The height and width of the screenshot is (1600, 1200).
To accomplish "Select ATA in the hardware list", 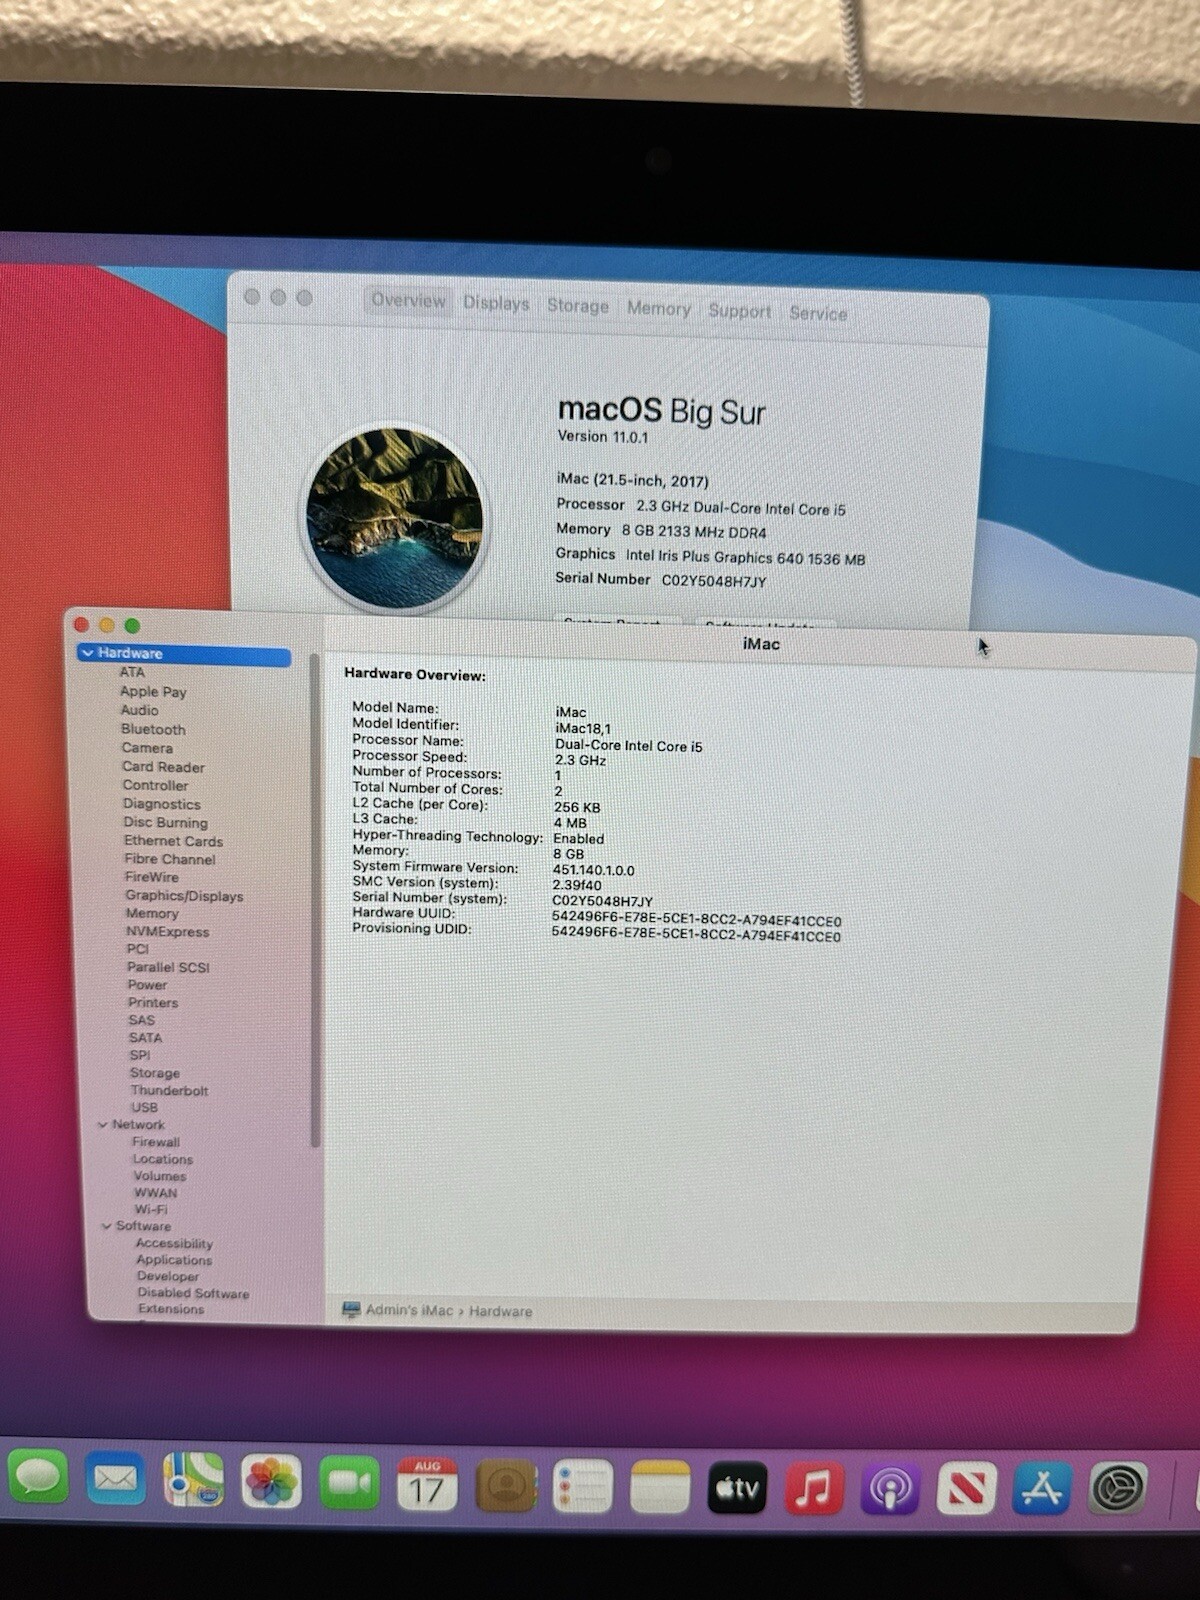I will [x=132, y=672].
